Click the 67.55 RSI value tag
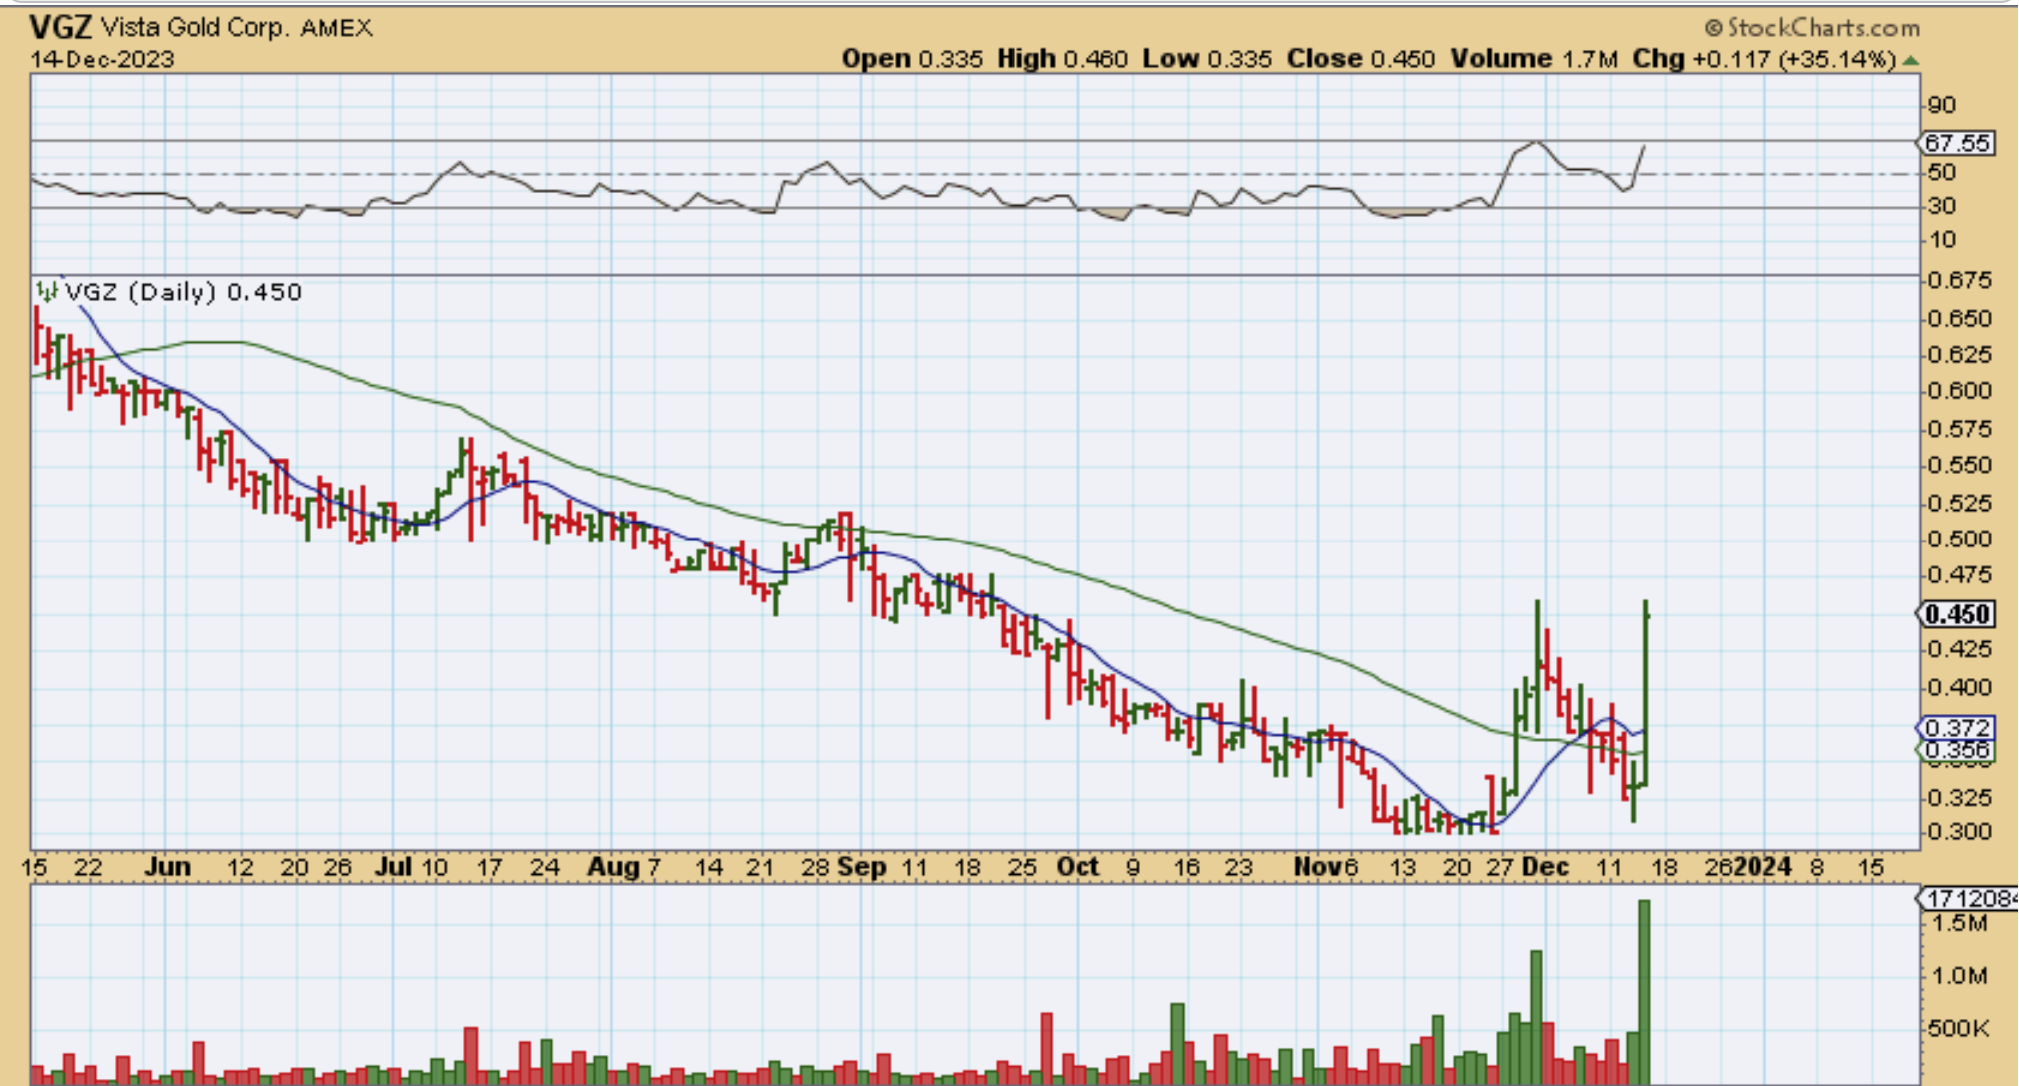 (x=1956, y=143)
